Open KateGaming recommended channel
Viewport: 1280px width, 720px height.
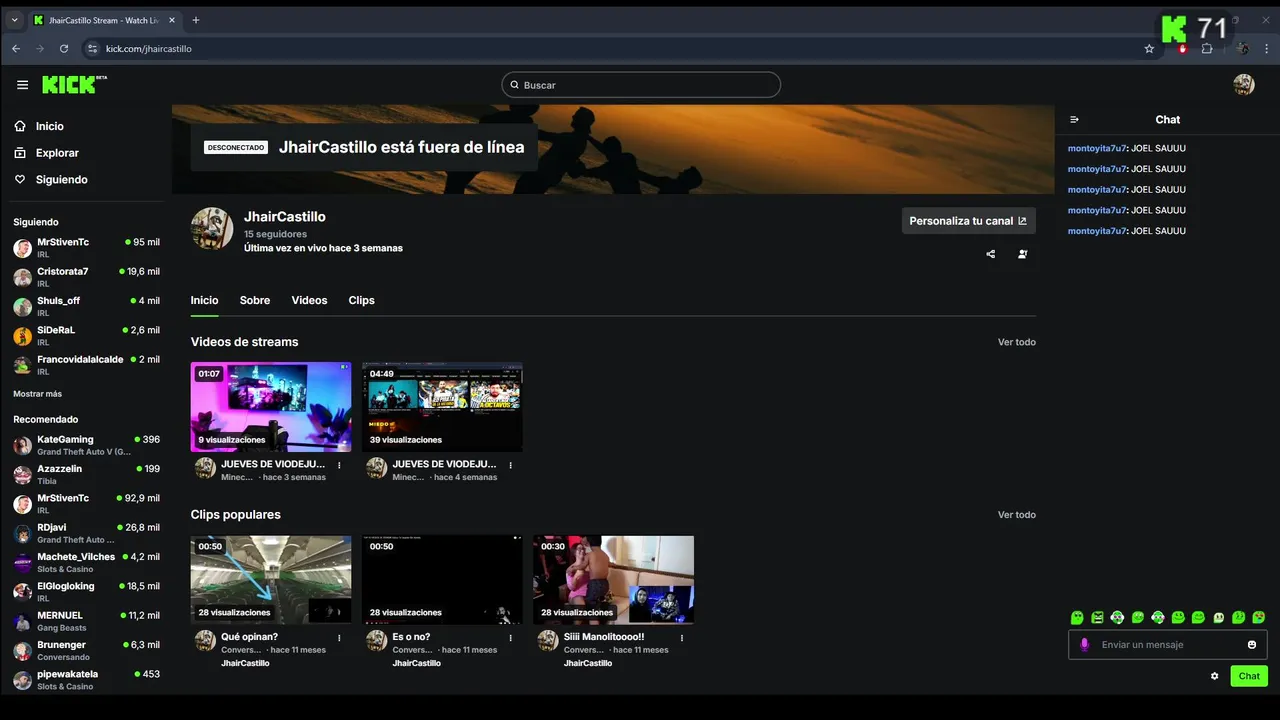click(x=86, y=445)
